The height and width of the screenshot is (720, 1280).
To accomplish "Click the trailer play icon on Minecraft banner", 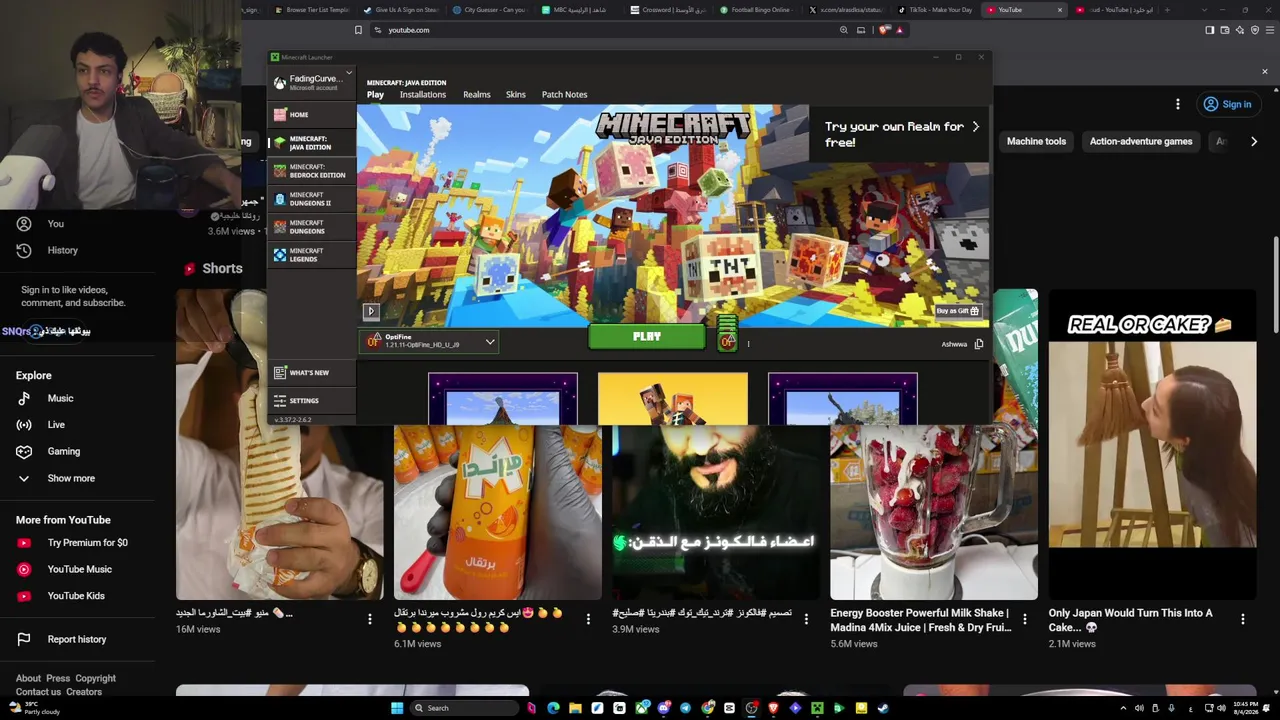I will 371,312.
